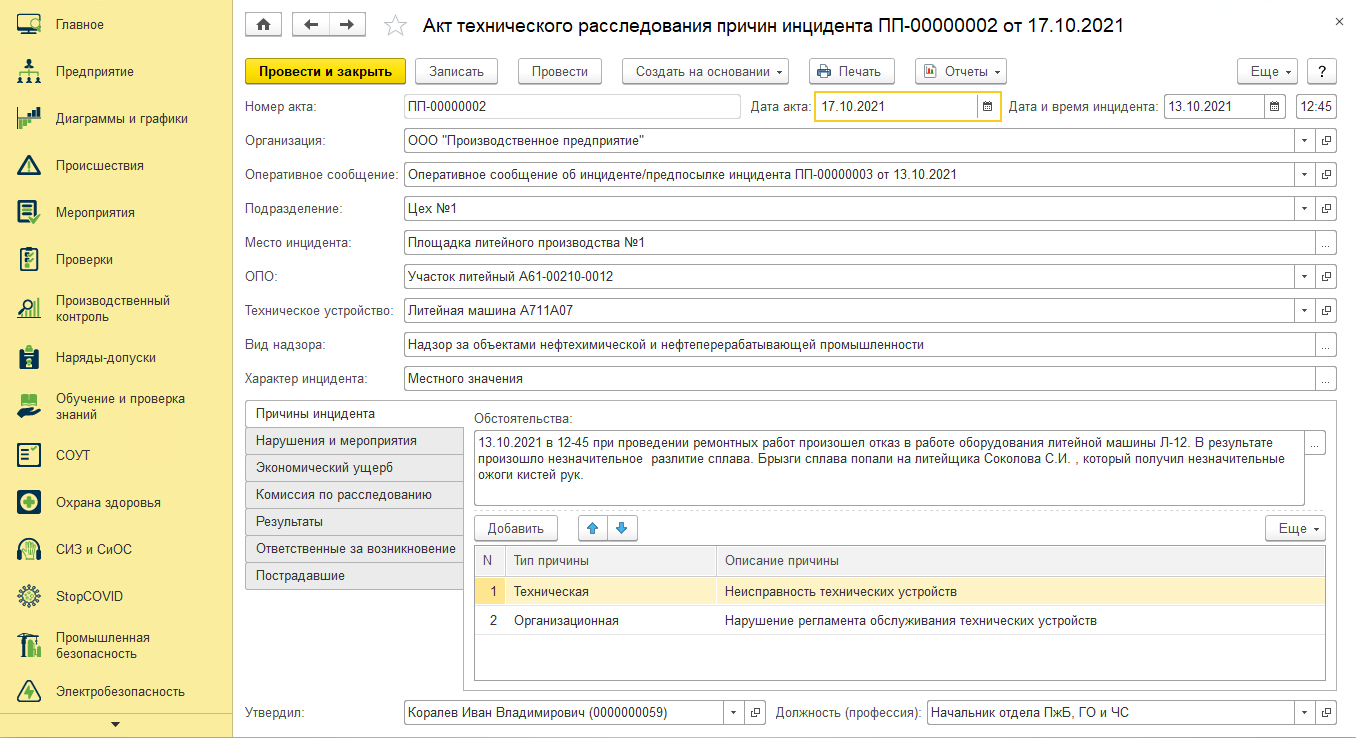Open the top toolbar Еще menu
1356x738 pixels.
coord(1268,71)
